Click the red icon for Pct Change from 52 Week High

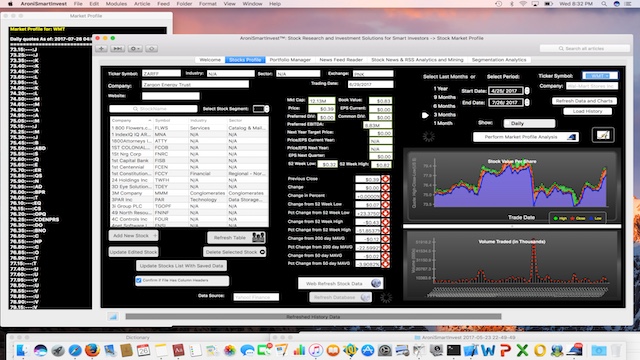pos(385,230)
